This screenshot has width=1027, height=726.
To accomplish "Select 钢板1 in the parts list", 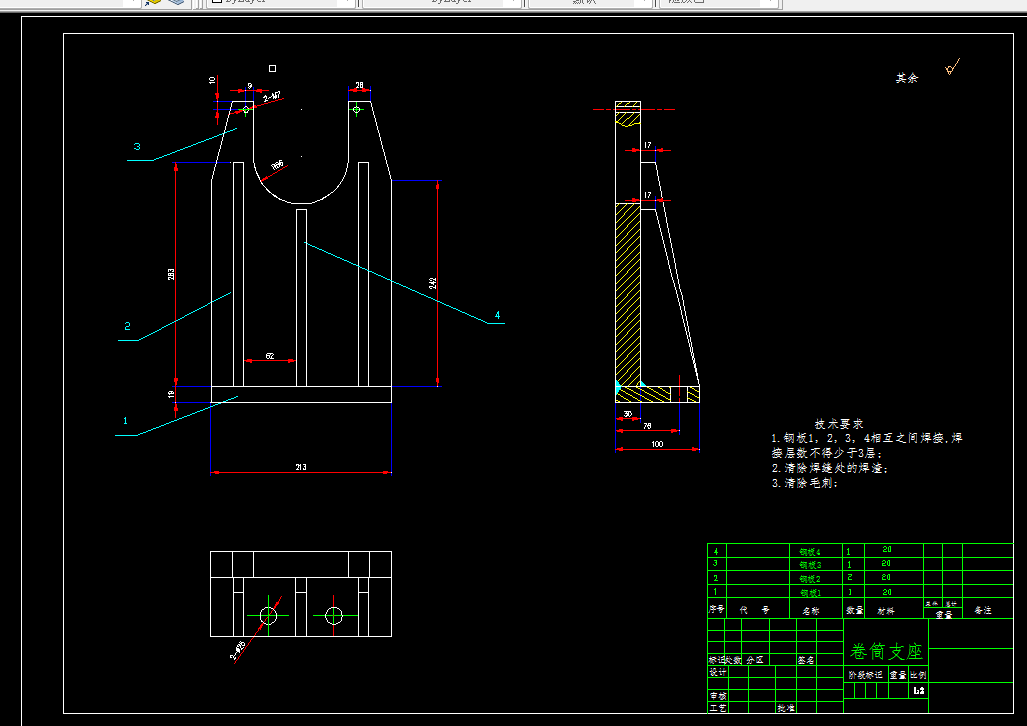I will tap(810, 592).
